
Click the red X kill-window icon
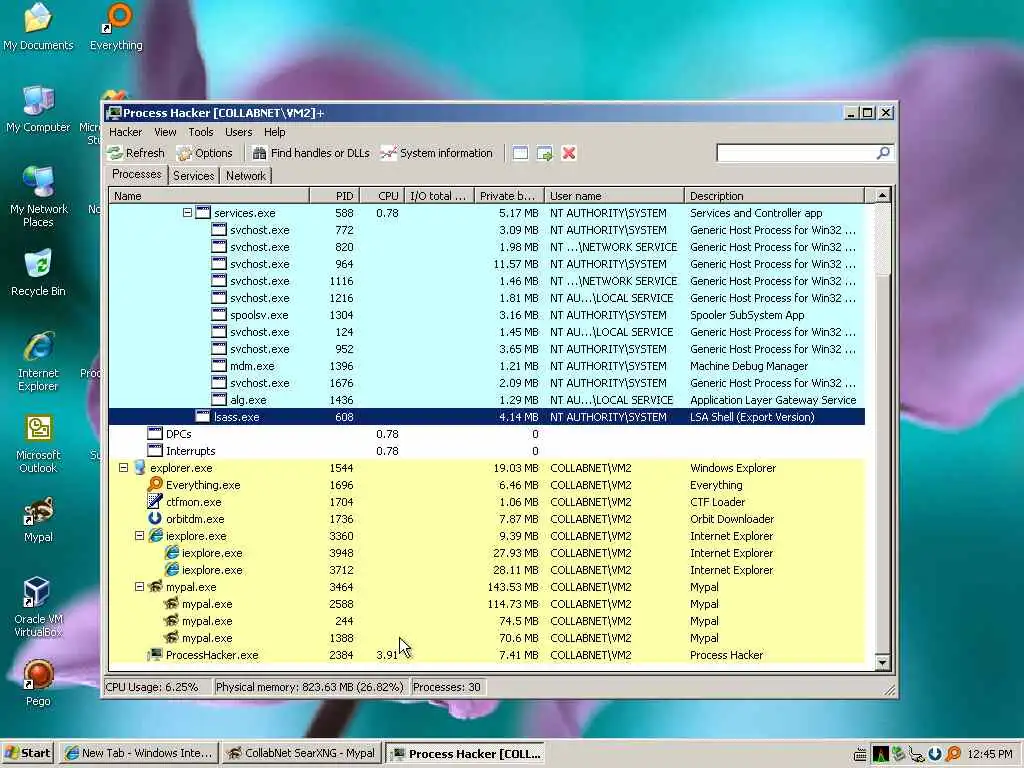(569, 153)
